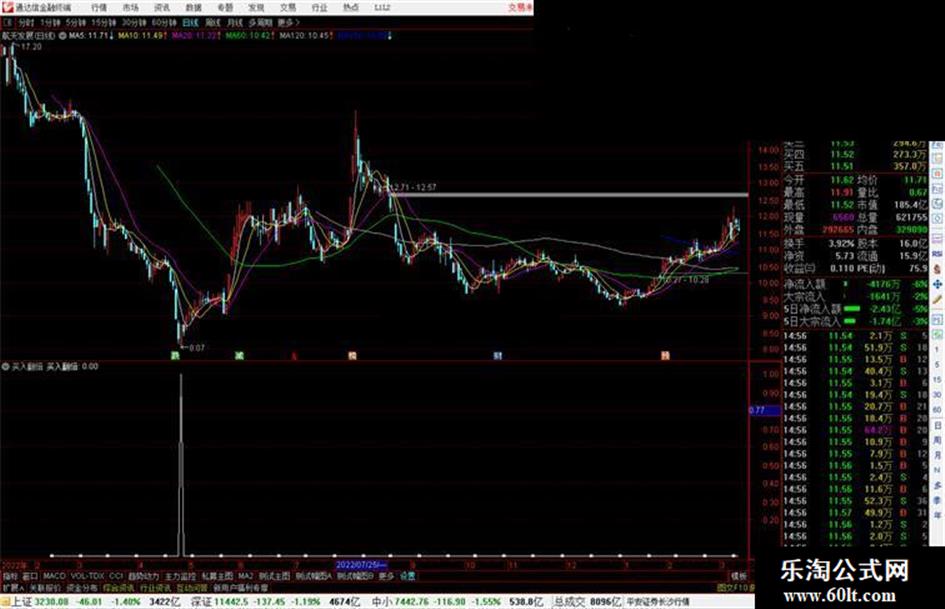Viewport: 945px width, 609px height.
Task: Open the 行业资讯 tab
Action: pos(155,587)
